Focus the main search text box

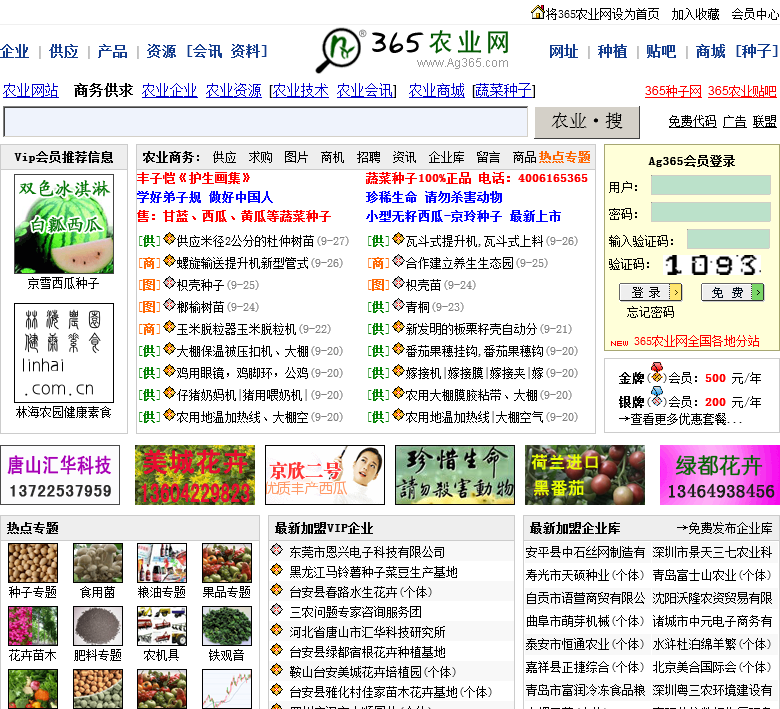click(x=266, y=122)
